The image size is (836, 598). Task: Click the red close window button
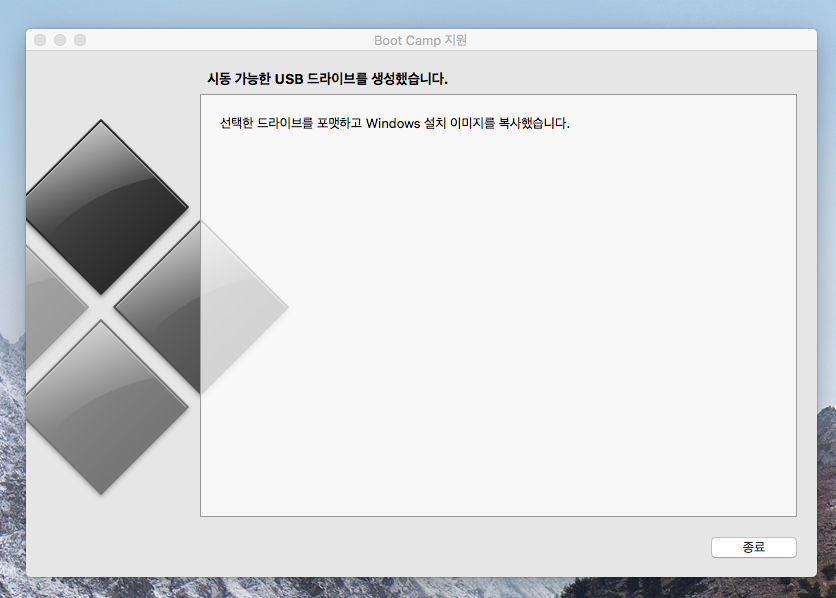(x=40, y=40)
